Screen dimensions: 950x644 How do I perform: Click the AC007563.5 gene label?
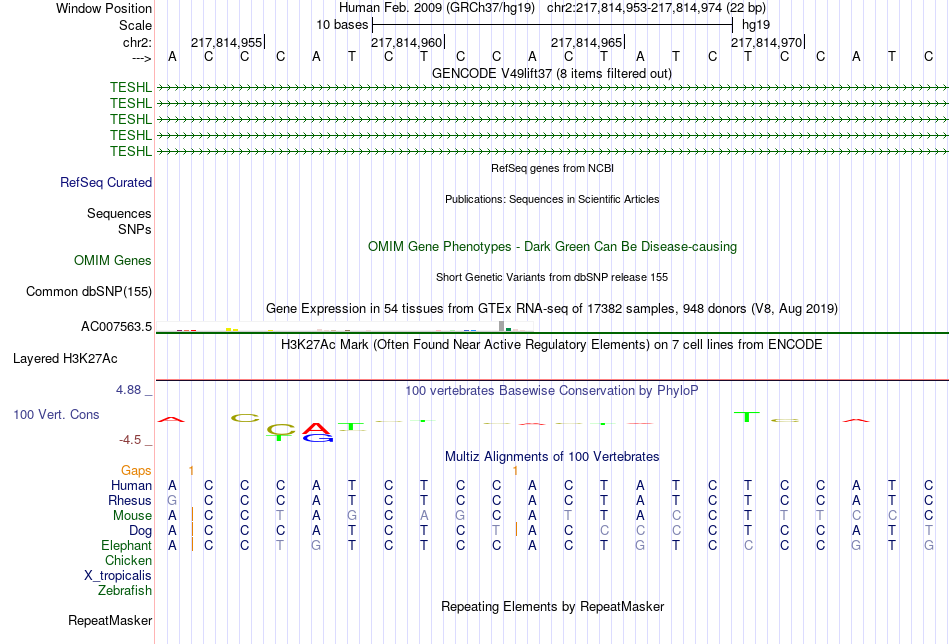116,327
